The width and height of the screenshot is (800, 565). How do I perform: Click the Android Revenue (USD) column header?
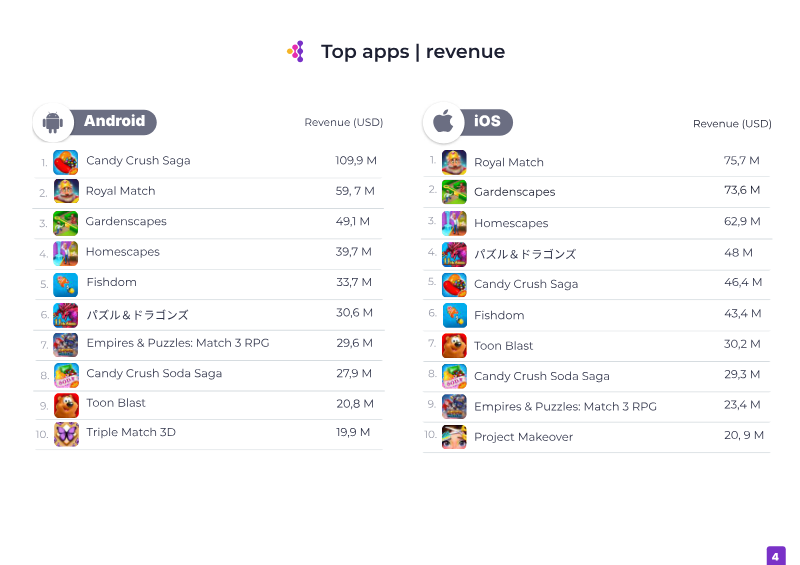344,122
